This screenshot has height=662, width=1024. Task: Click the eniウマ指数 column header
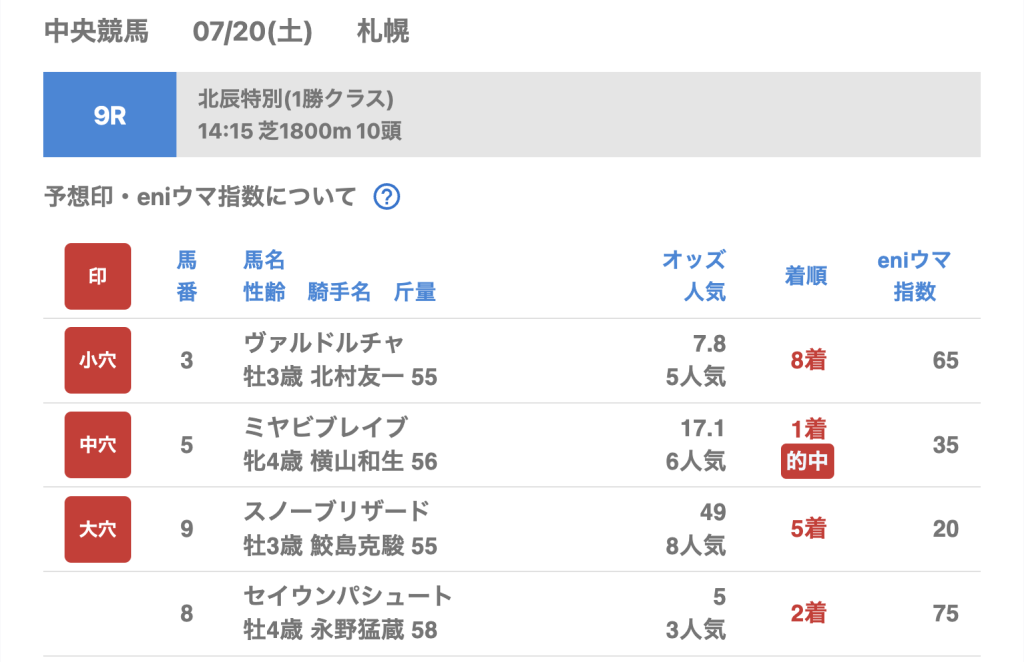pyautogui.click(x=914, y=276)
